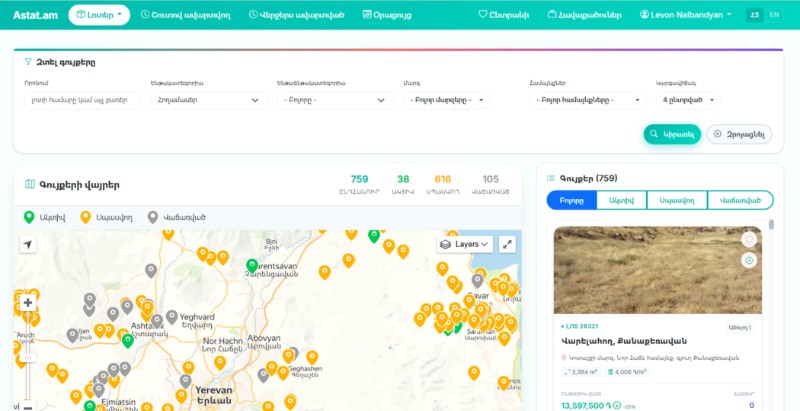Open the Վարելահող listing title
The image size is (800, 411).
(623, 341)
